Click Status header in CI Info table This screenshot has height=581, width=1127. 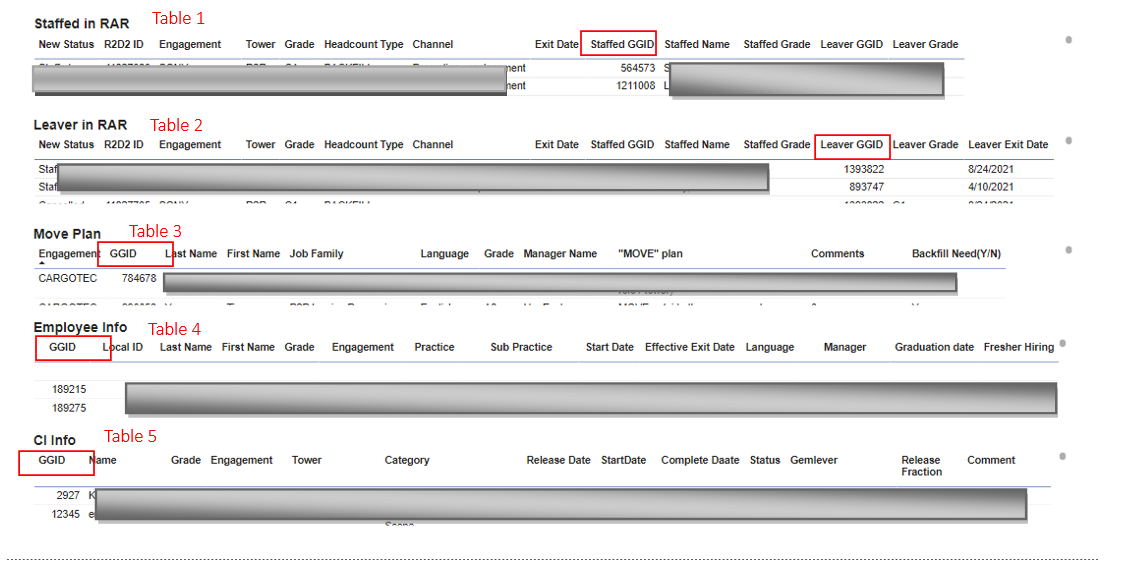coord(765,460)
